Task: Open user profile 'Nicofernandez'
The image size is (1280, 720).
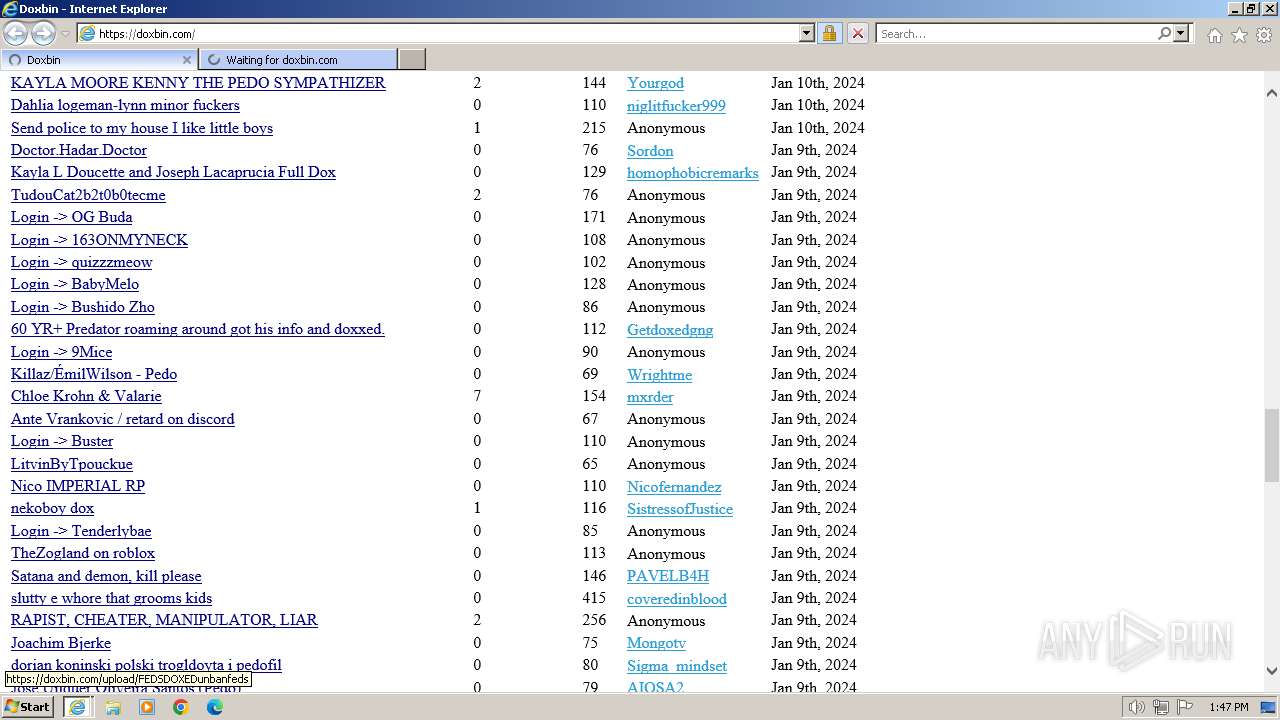Action: click(674, 487)
